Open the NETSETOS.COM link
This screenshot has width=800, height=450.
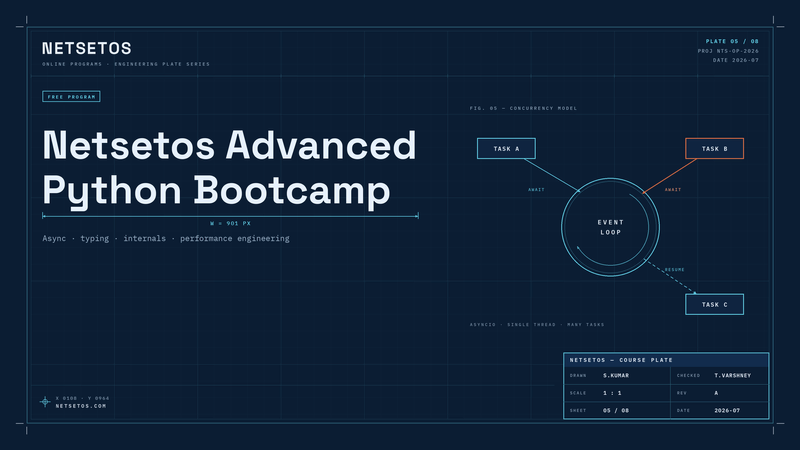click(81, 406)
